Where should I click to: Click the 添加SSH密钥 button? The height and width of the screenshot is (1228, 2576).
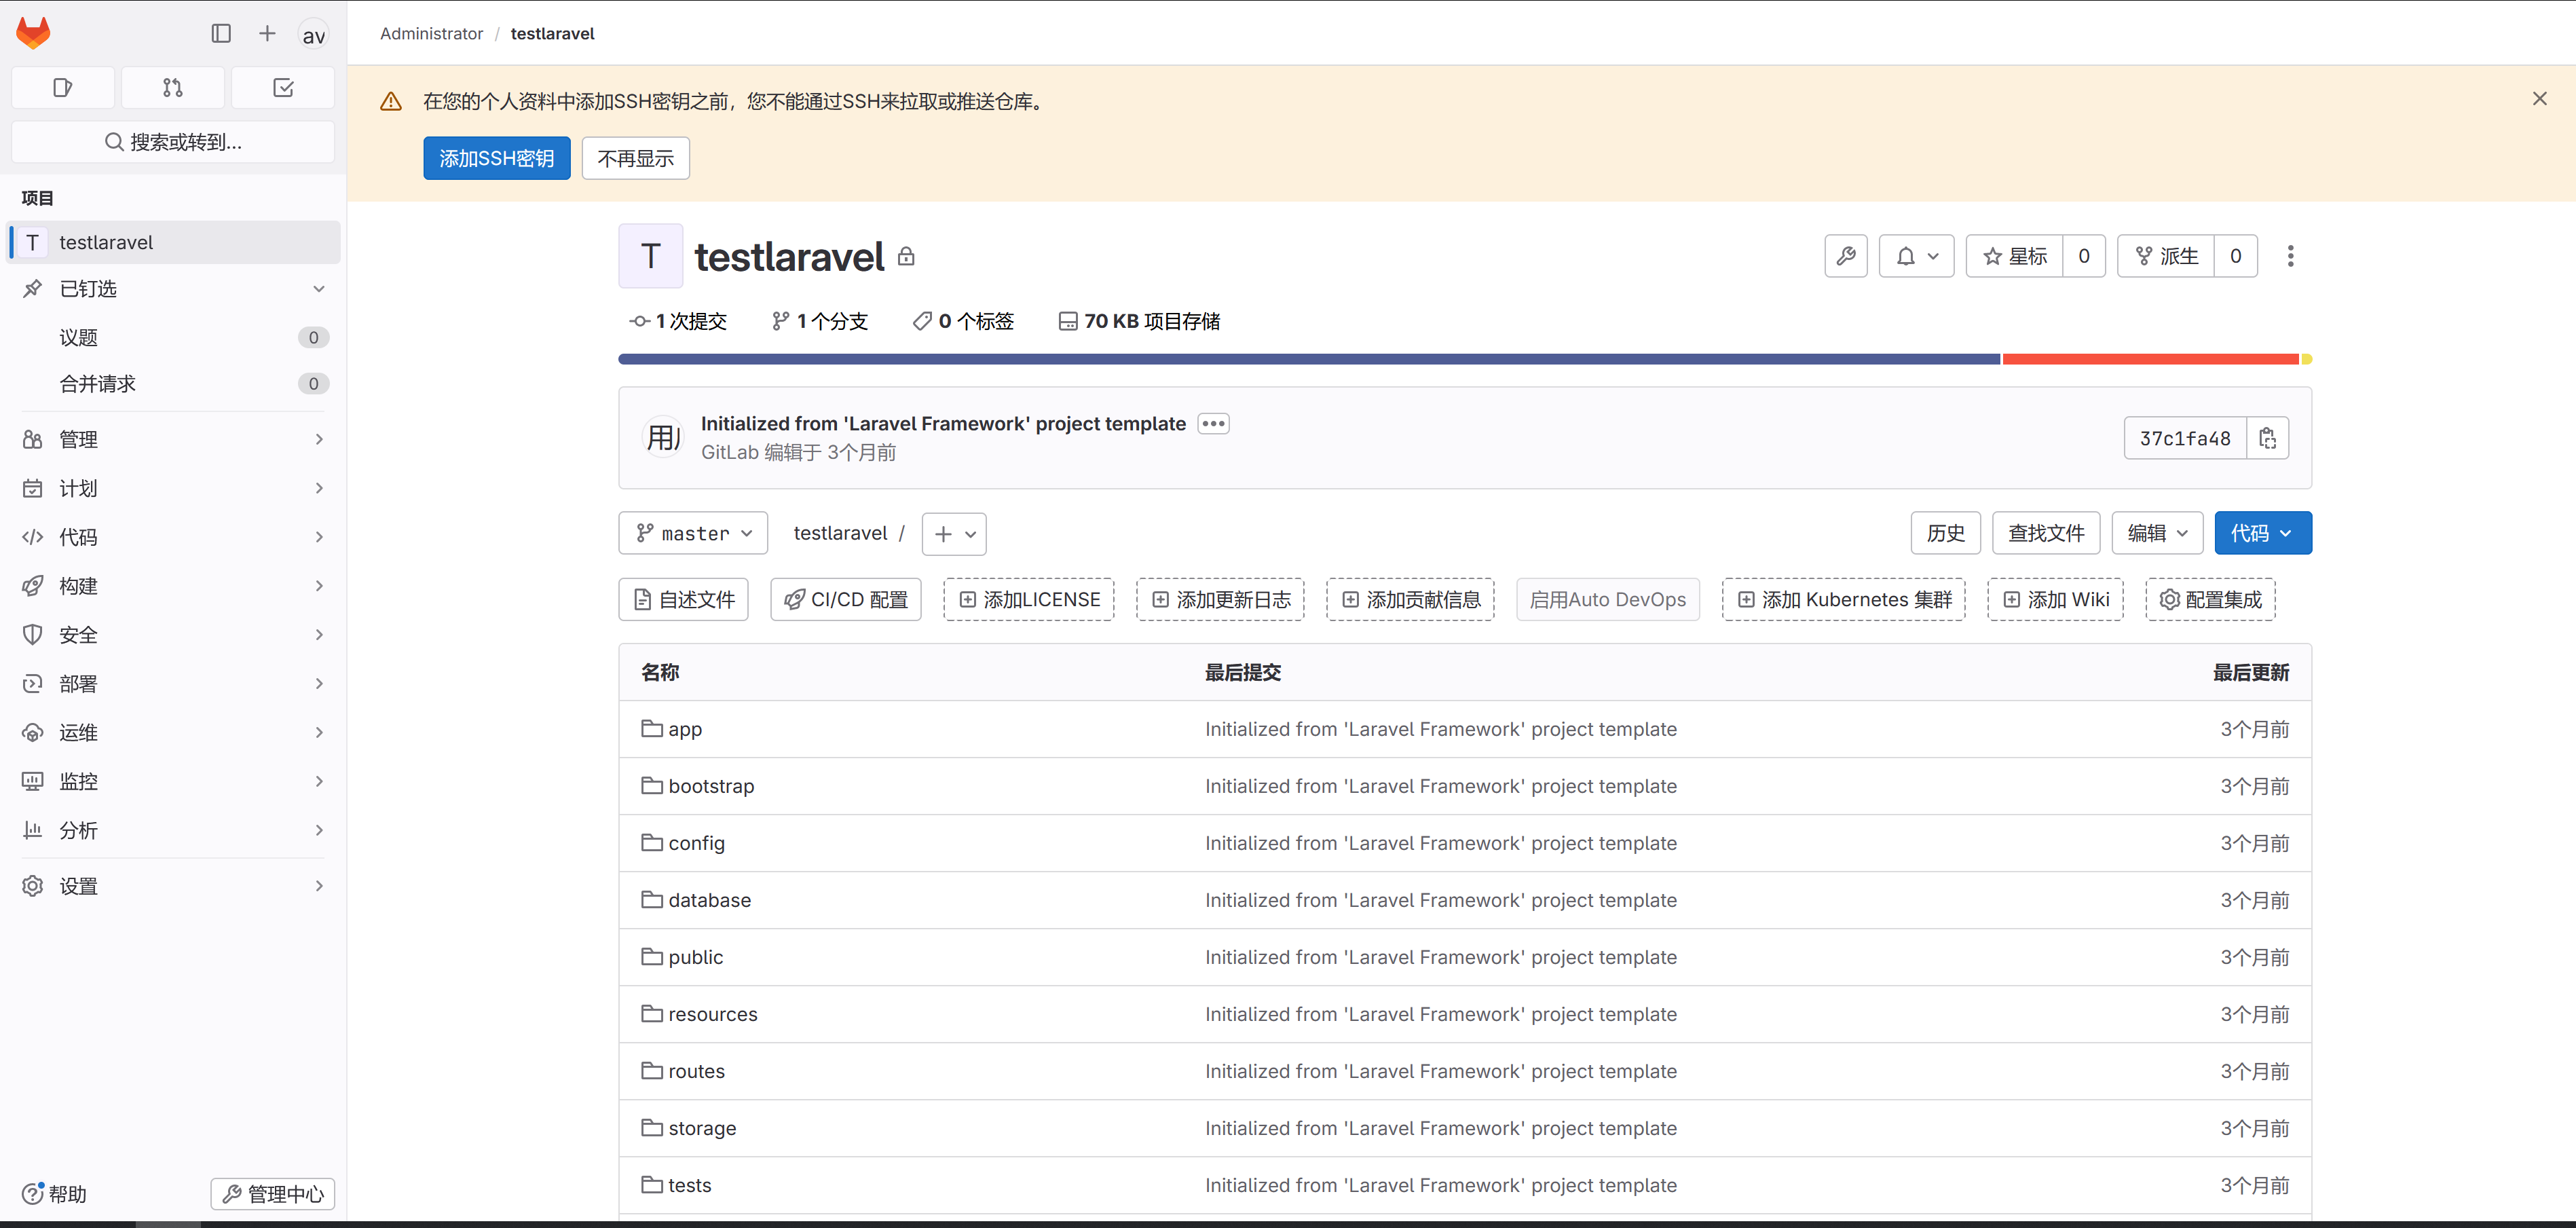click(x=496, y=158)
